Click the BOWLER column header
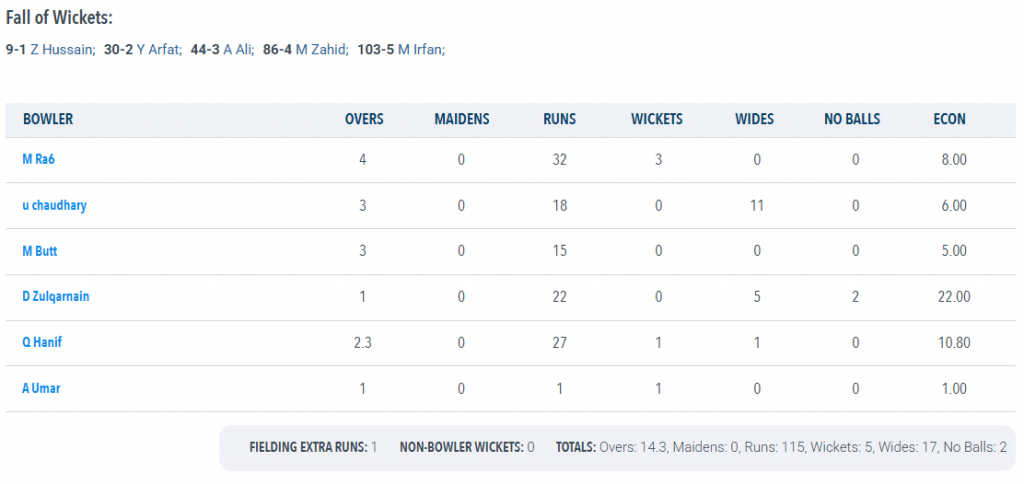 click(48, 120)
